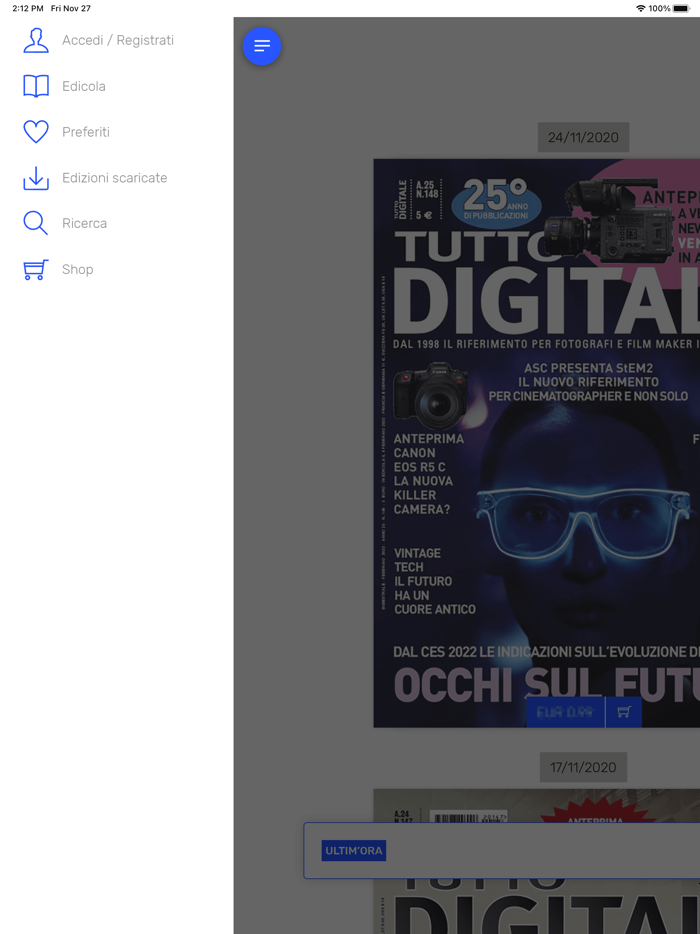
Task: Select the 24/11/2020 date label
Action: (x=583, y=138)
